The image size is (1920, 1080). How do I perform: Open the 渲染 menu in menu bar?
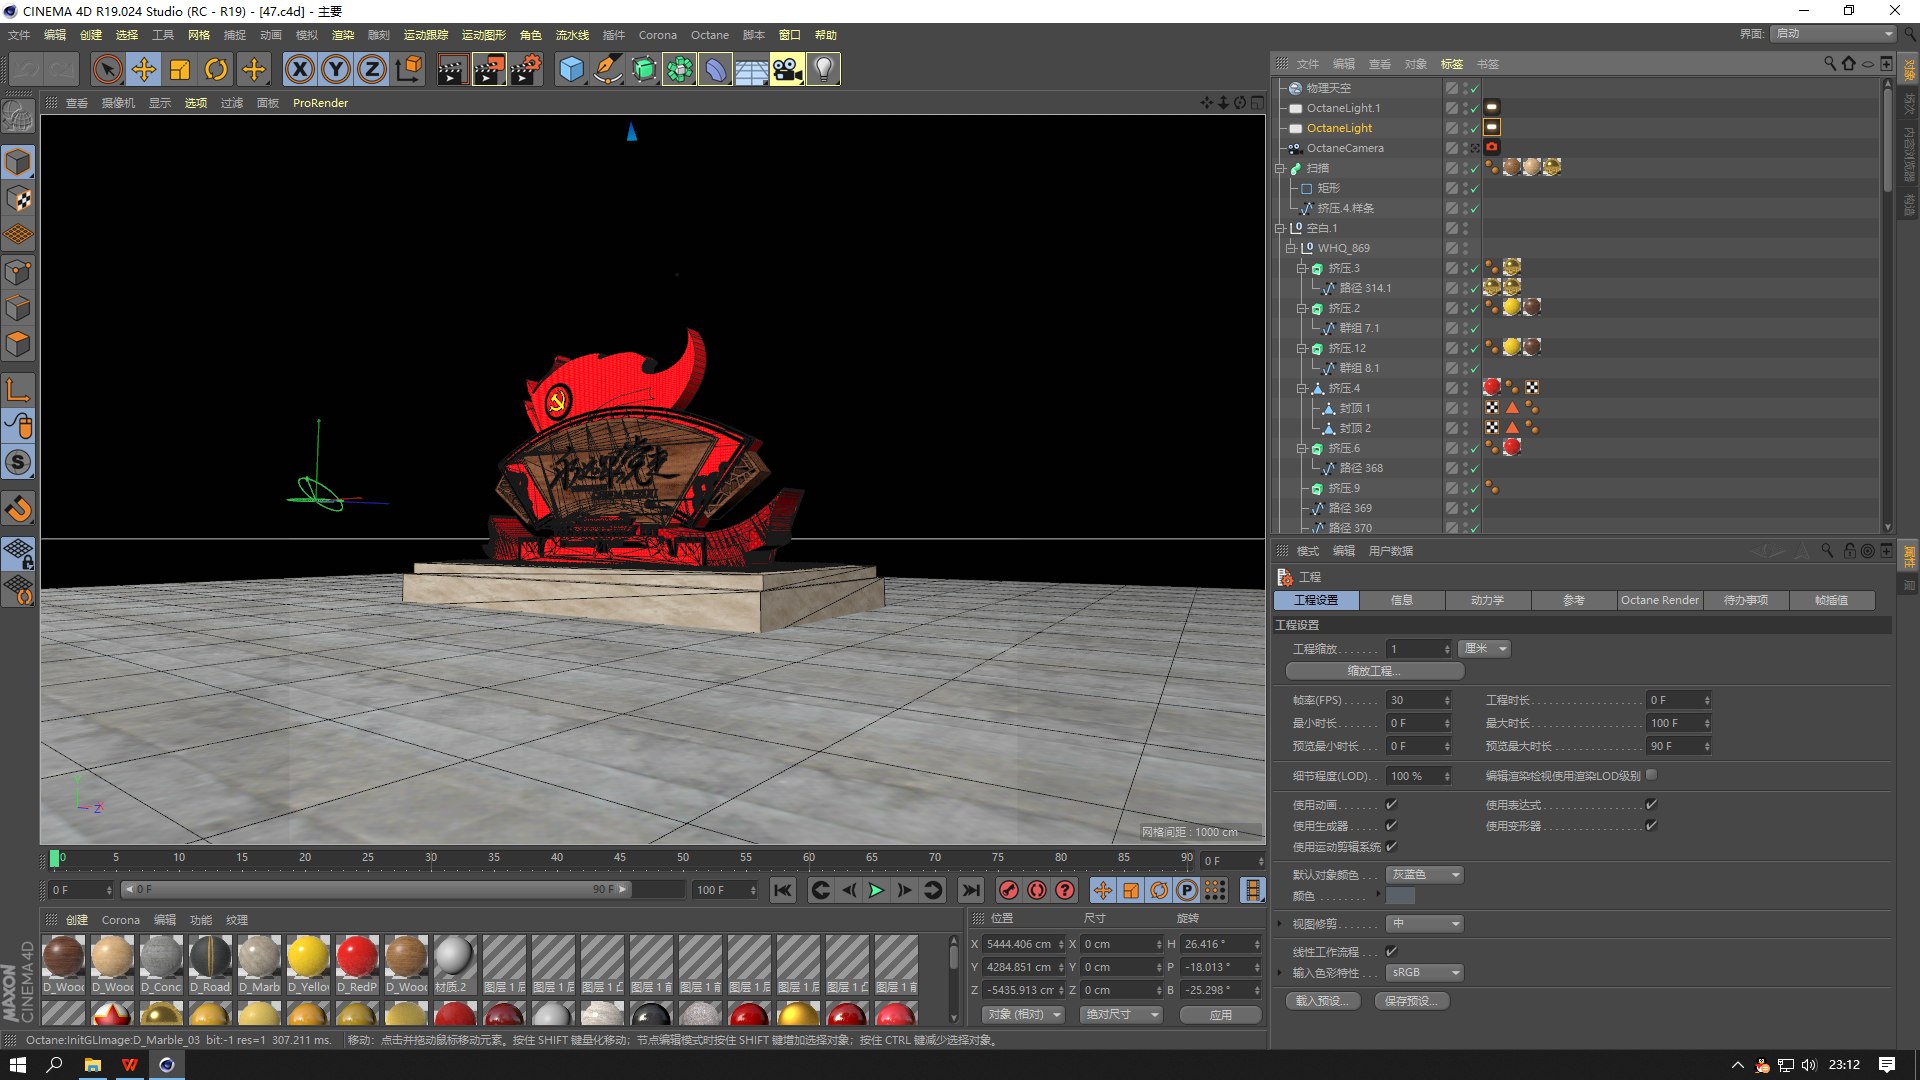tap(343, 35)
